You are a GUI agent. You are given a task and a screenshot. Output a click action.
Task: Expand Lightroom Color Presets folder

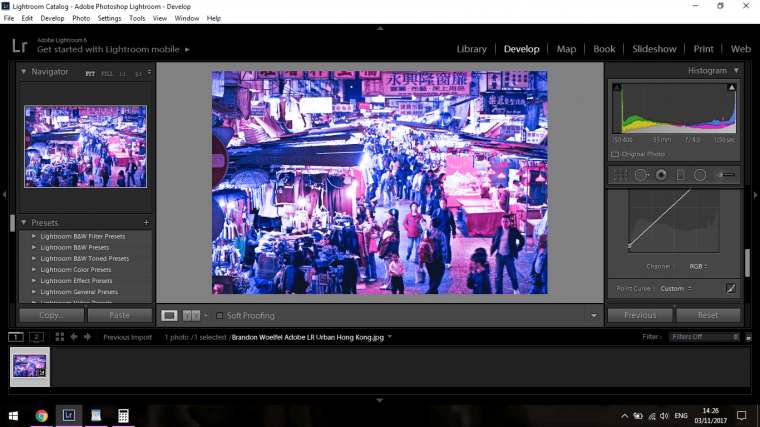(34, 269)
